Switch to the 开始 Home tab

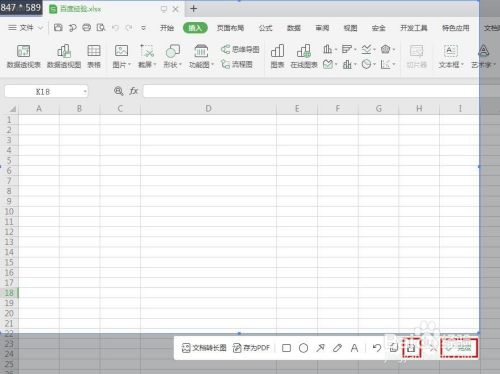[x=167, y=28]
